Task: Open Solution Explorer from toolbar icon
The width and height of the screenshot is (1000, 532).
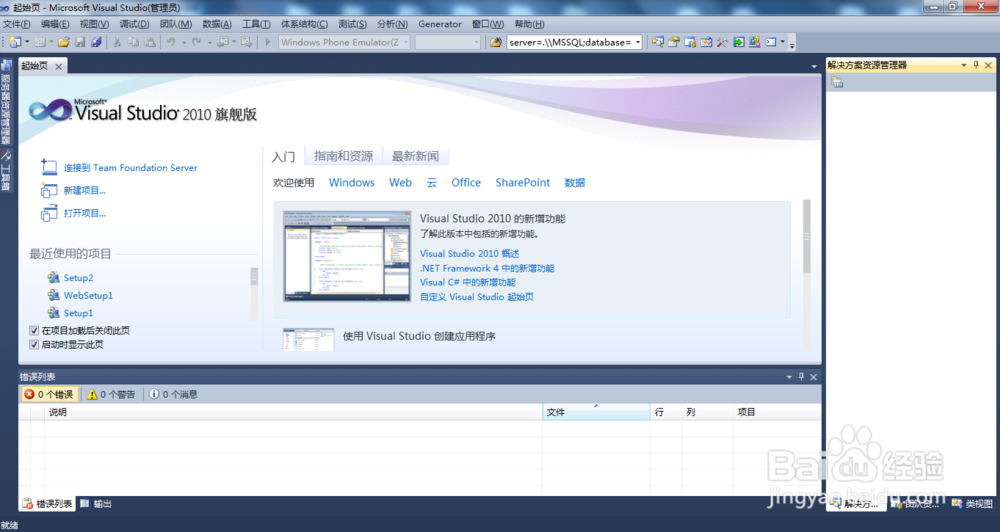Action: 658,42
